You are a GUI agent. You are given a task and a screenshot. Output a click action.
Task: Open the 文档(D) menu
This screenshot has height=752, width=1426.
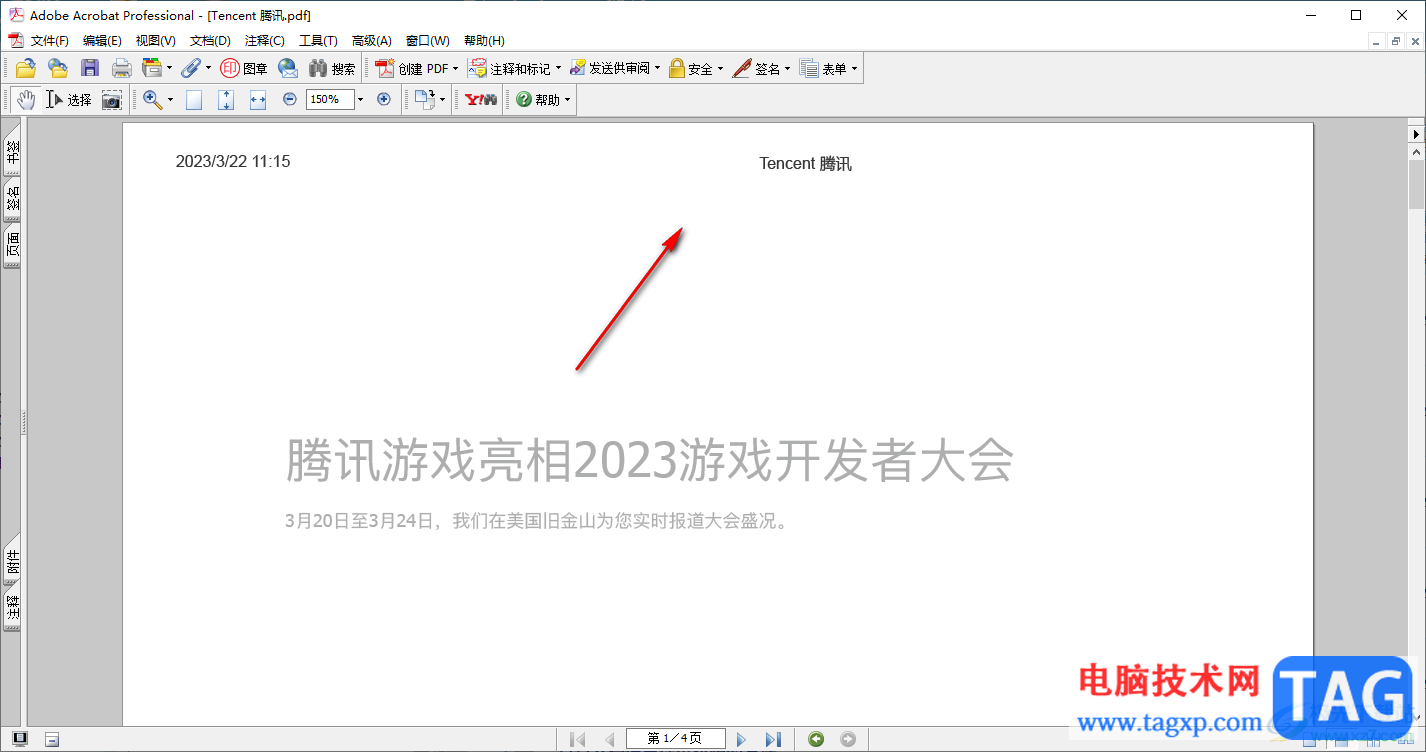pos(210,41)
